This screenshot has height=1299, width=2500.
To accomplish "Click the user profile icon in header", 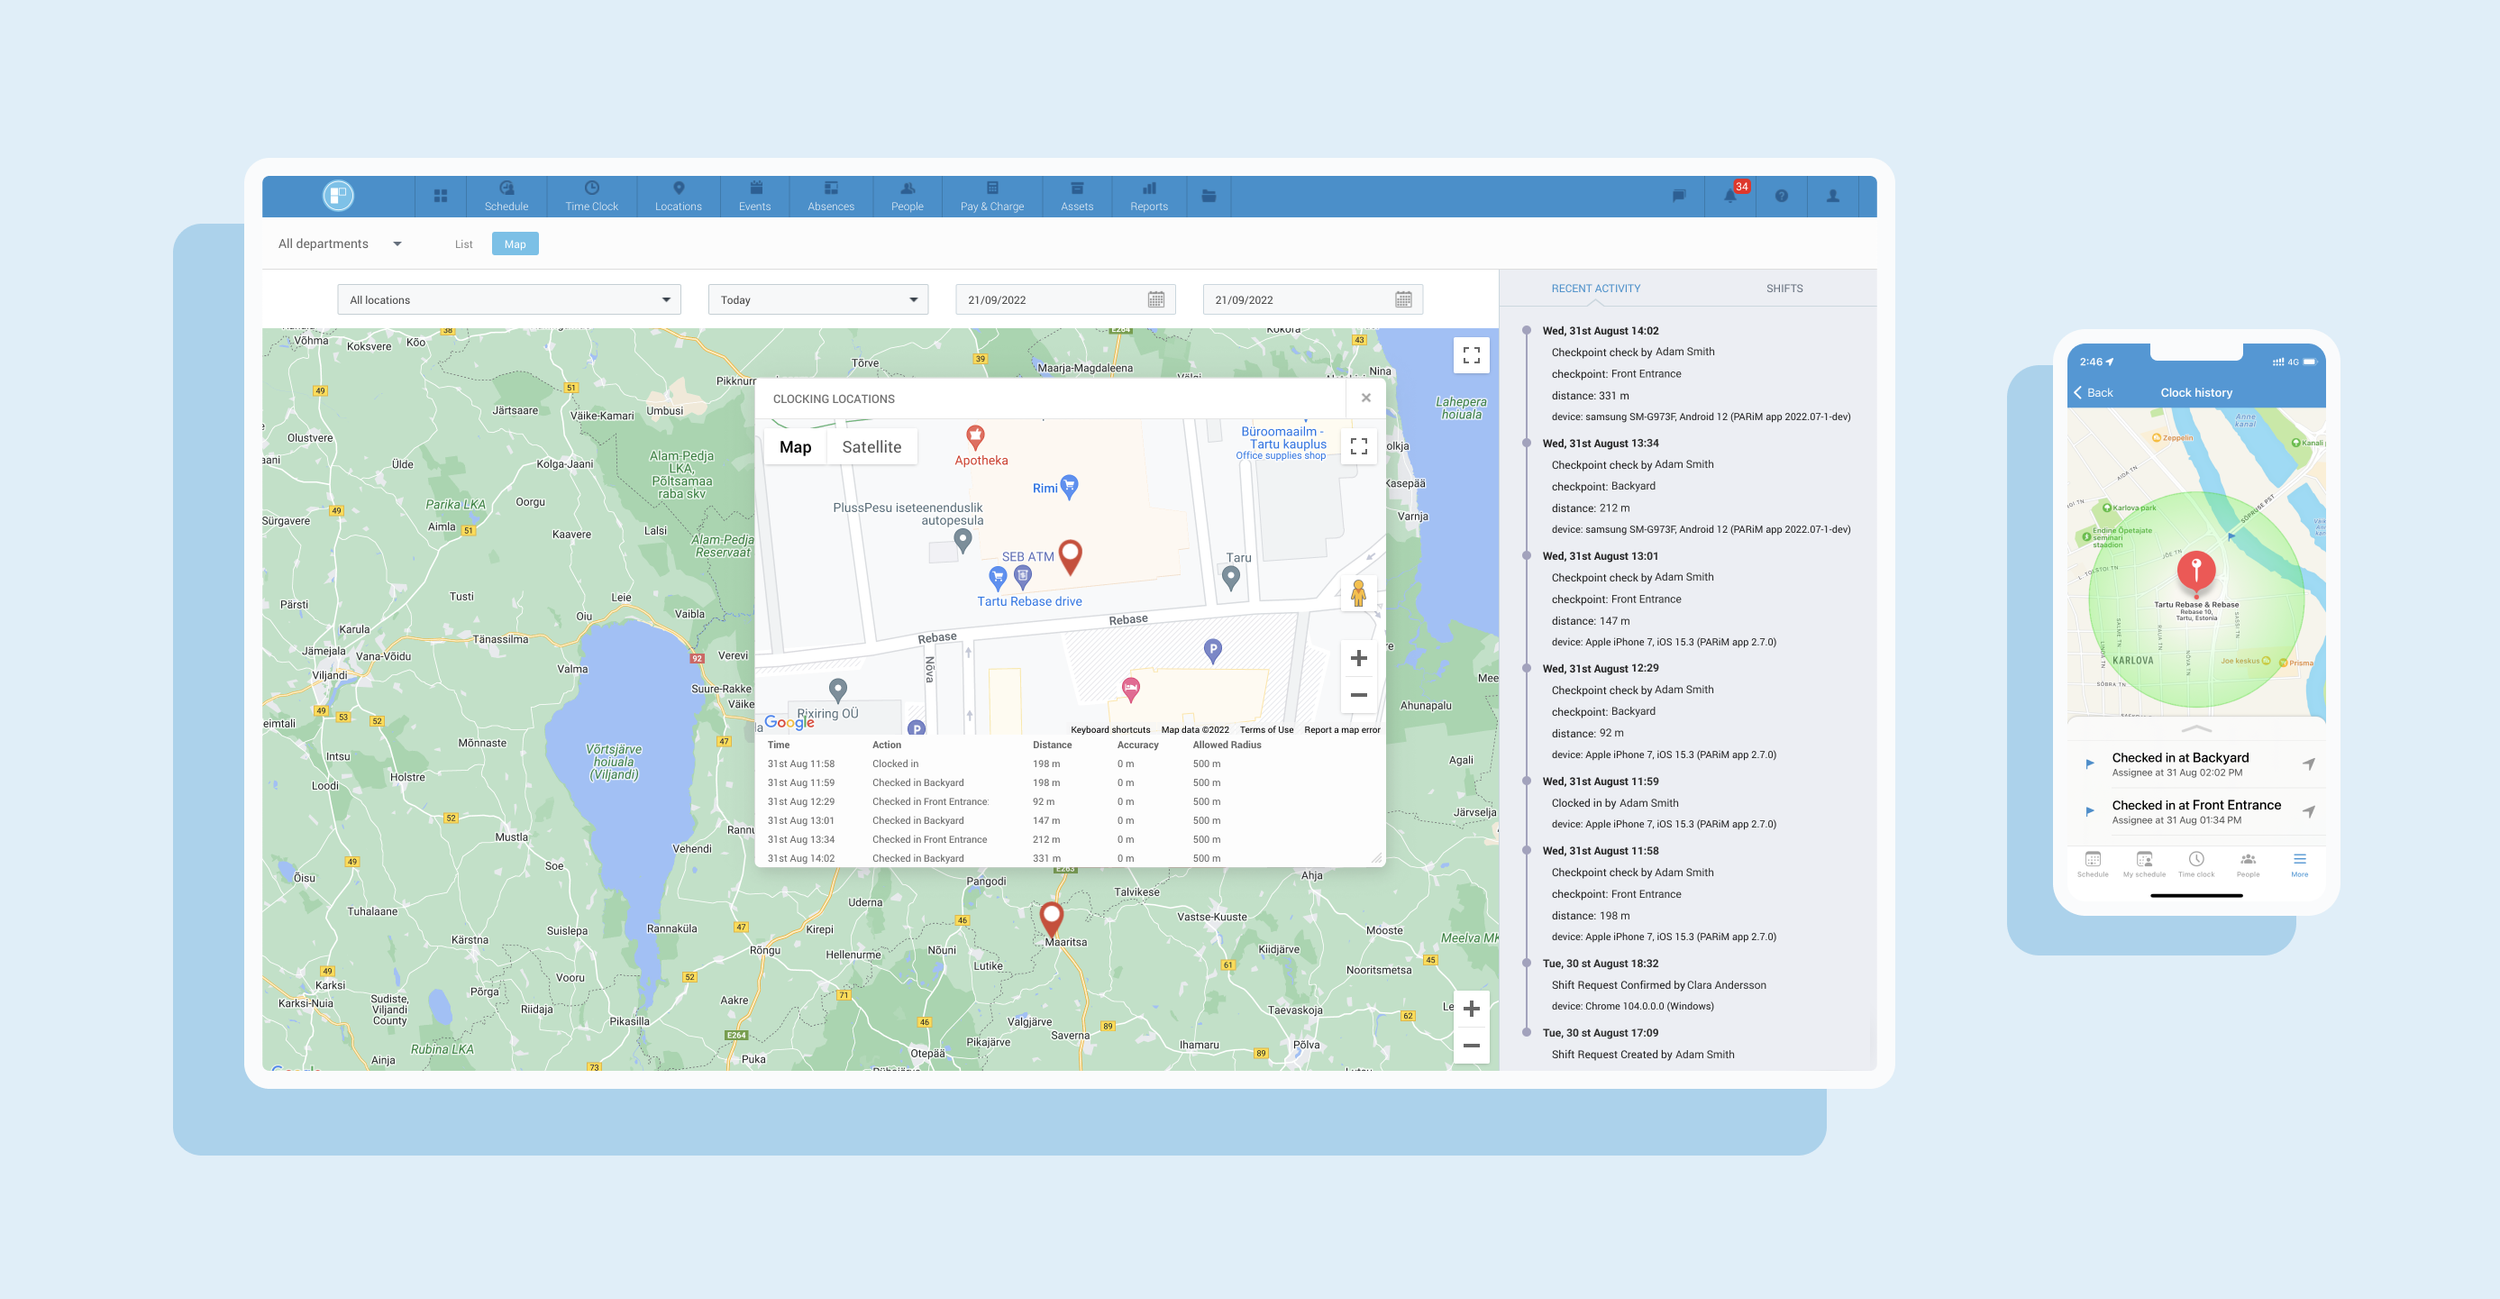I will pyautogui.click(x=1832, y=196).
